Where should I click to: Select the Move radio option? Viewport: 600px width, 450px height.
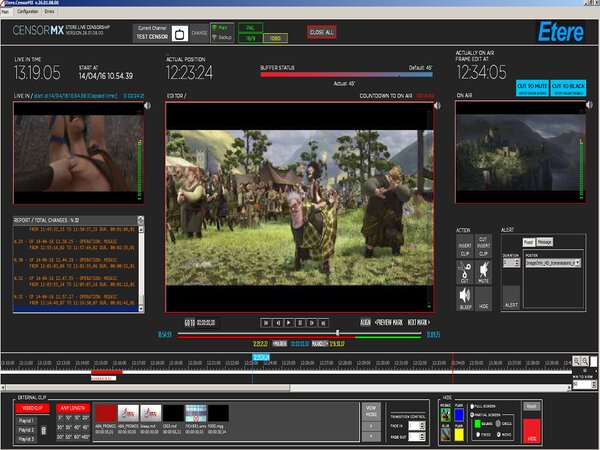click(498, 435)
